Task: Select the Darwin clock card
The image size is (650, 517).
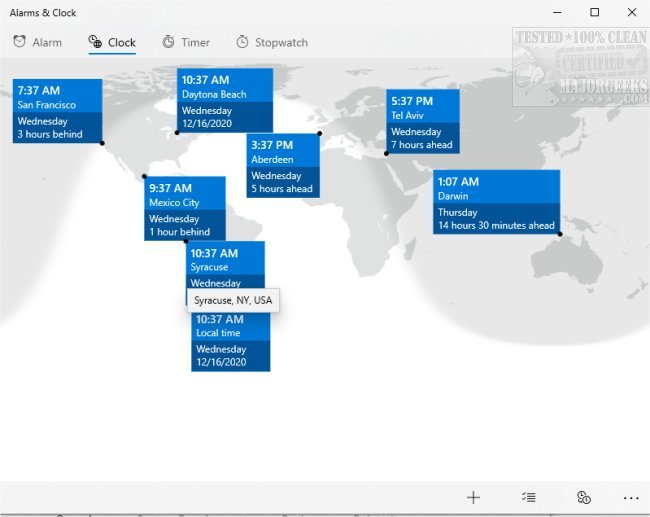Action: 497,202
